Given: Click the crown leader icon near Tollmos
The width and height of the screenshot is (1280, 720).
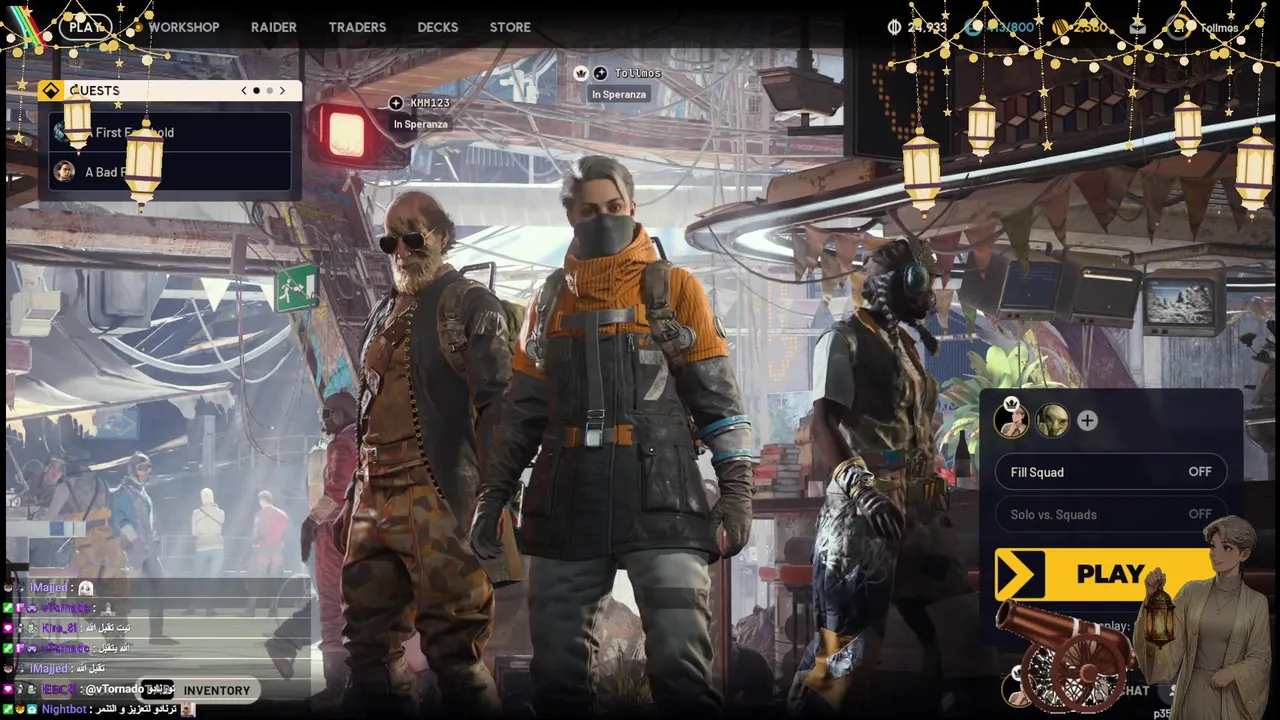Looking at the screenshot, I should click(580, 73).
